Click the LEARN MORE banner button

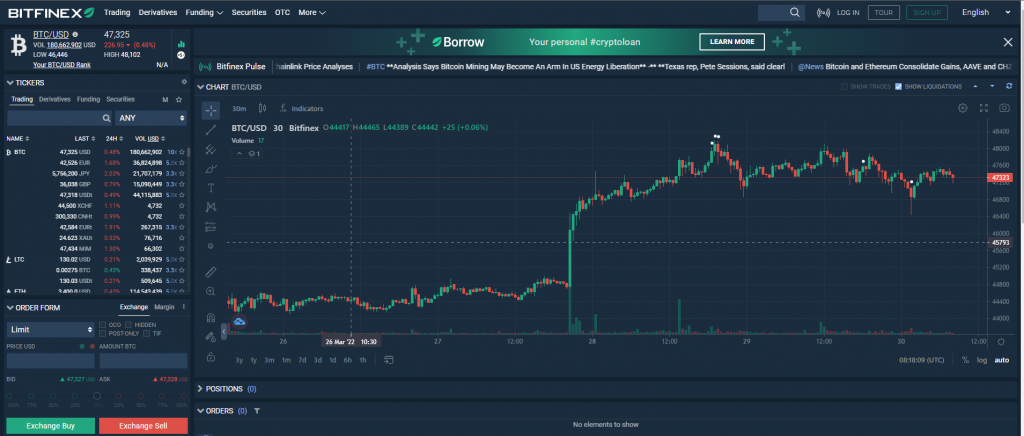(731, 42)
